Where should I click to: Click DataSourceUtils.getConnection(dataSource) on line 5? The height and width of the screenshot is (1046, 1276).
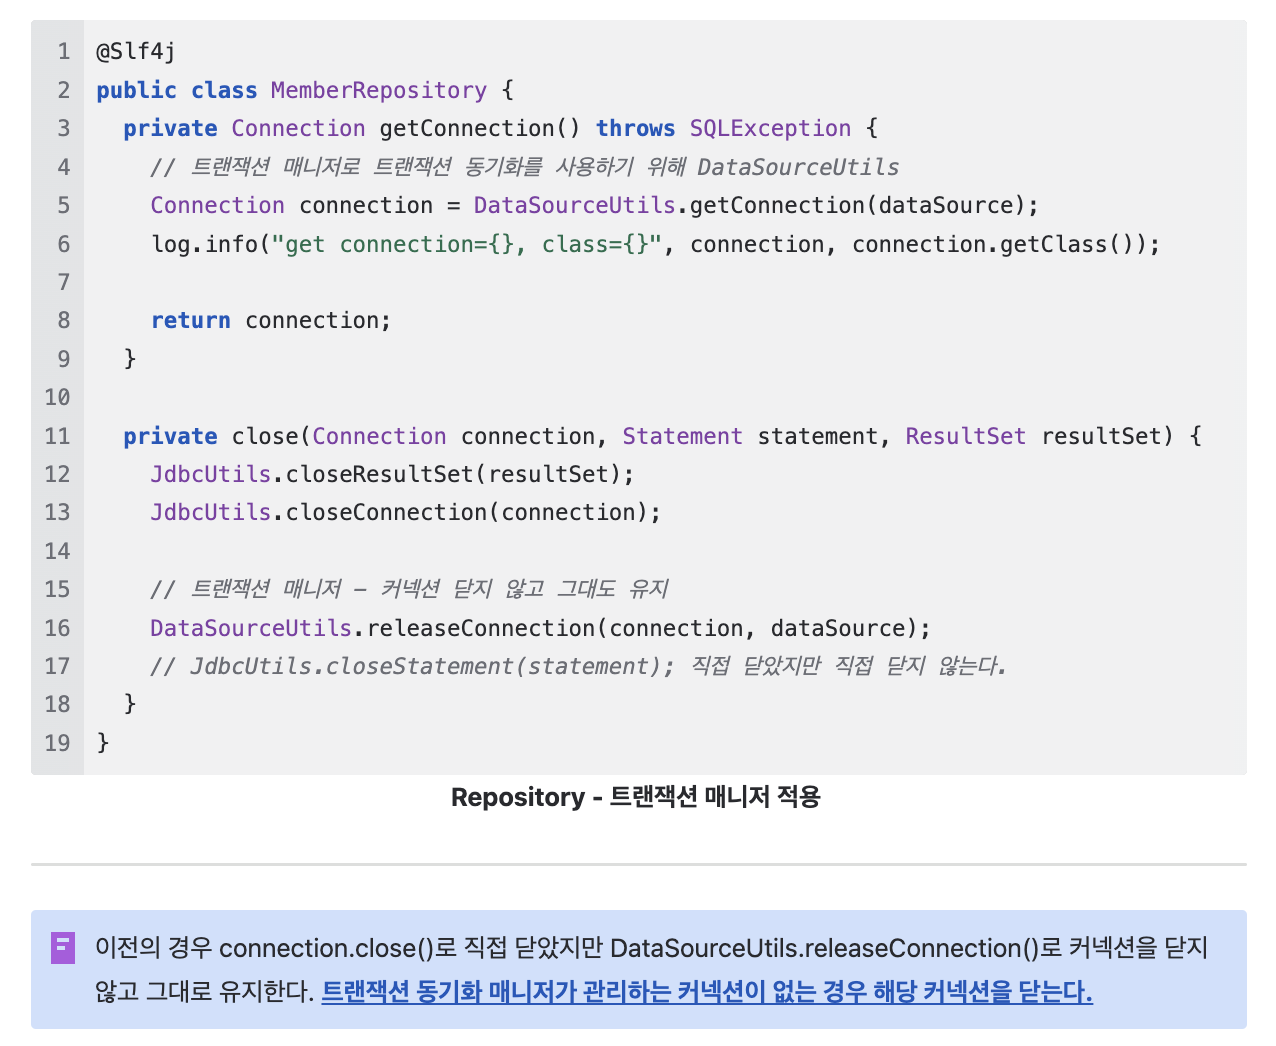[x=756, y=205]
